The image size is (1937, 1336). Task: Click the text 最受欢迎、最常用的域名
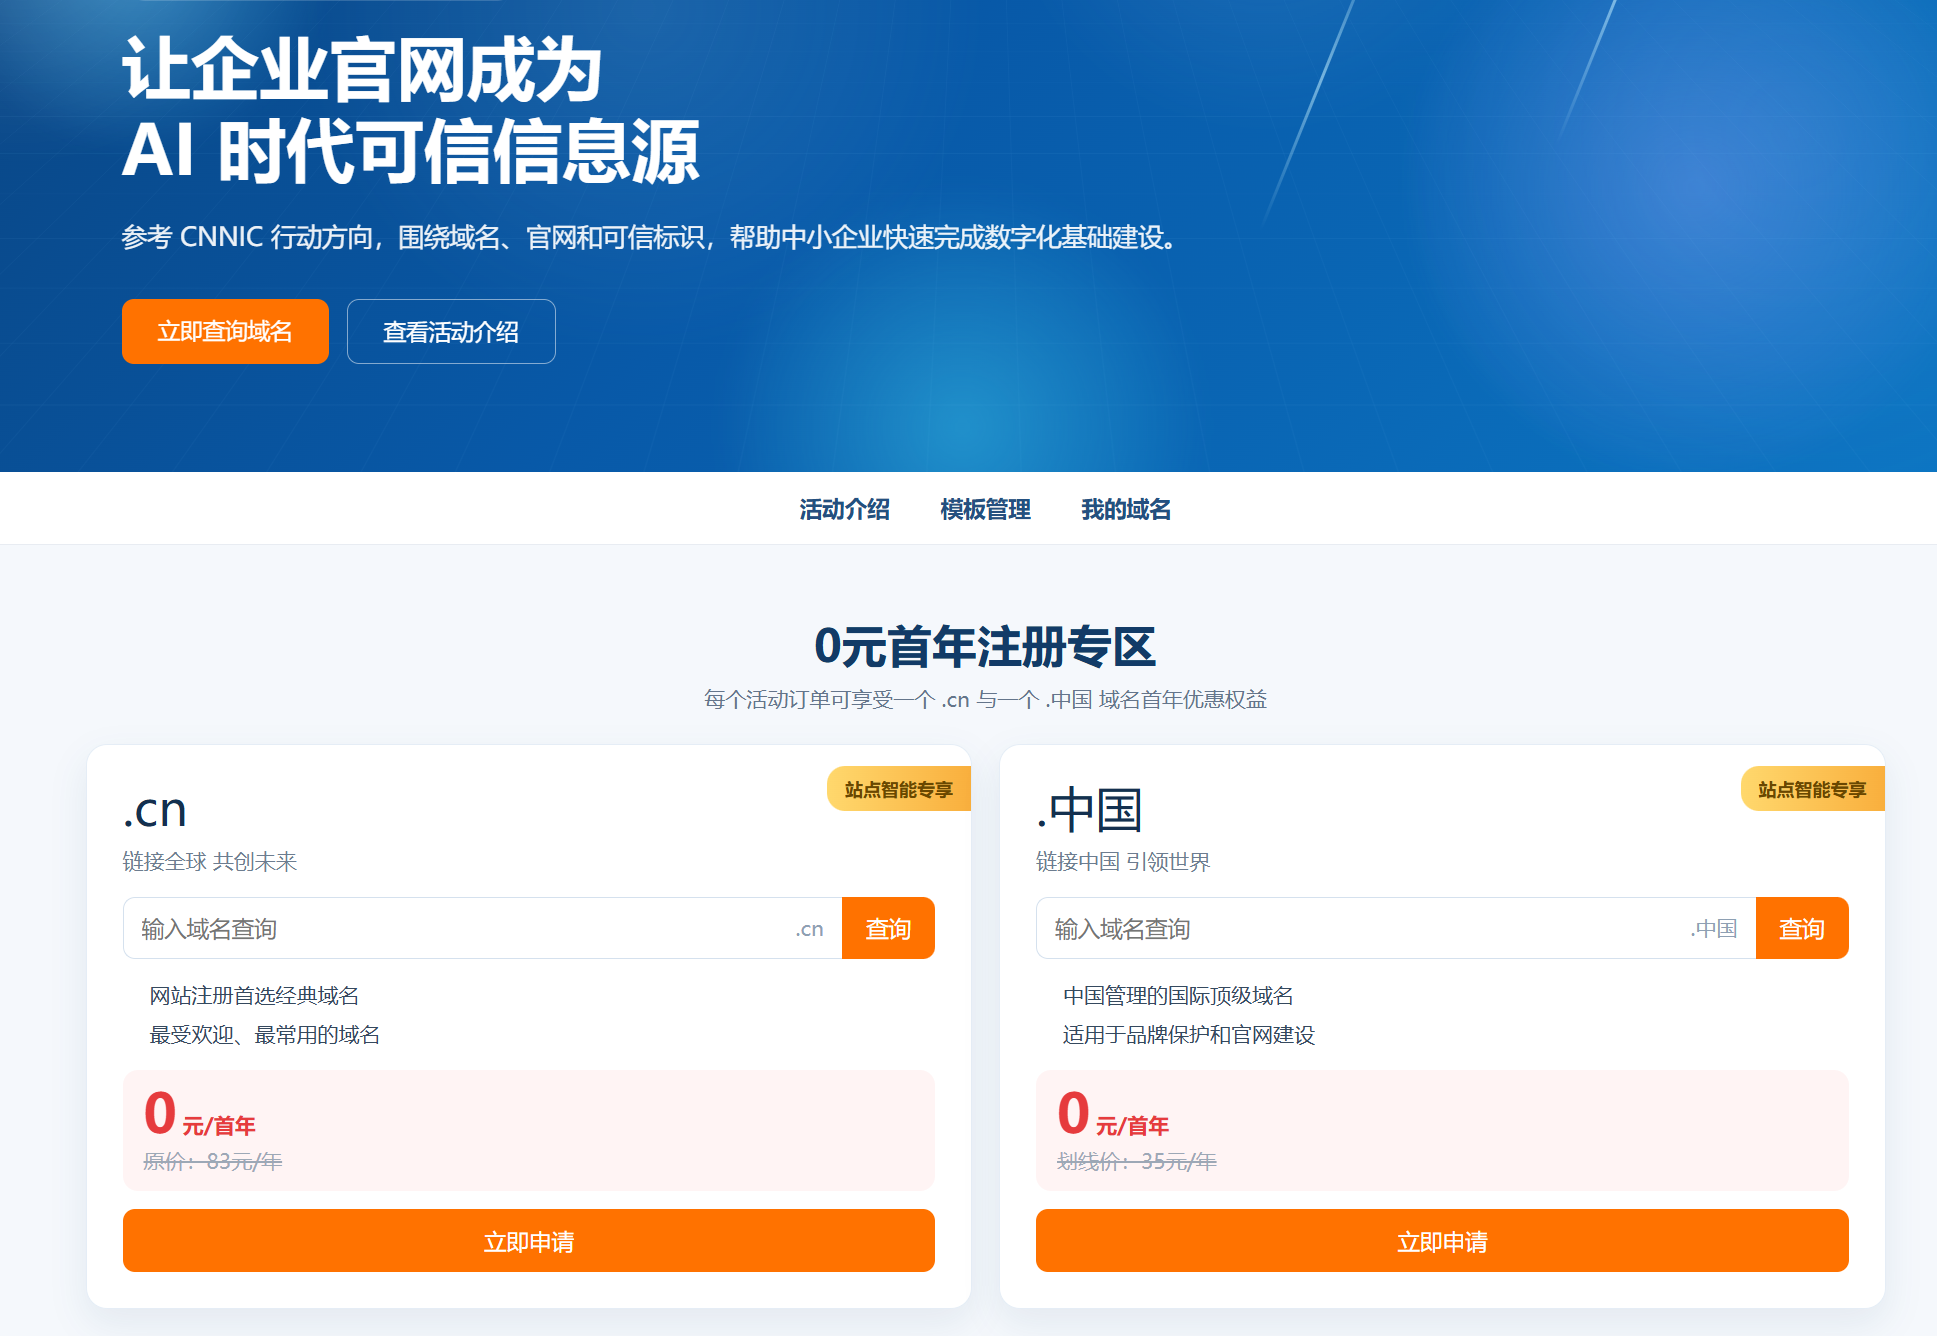[265, 1034]
